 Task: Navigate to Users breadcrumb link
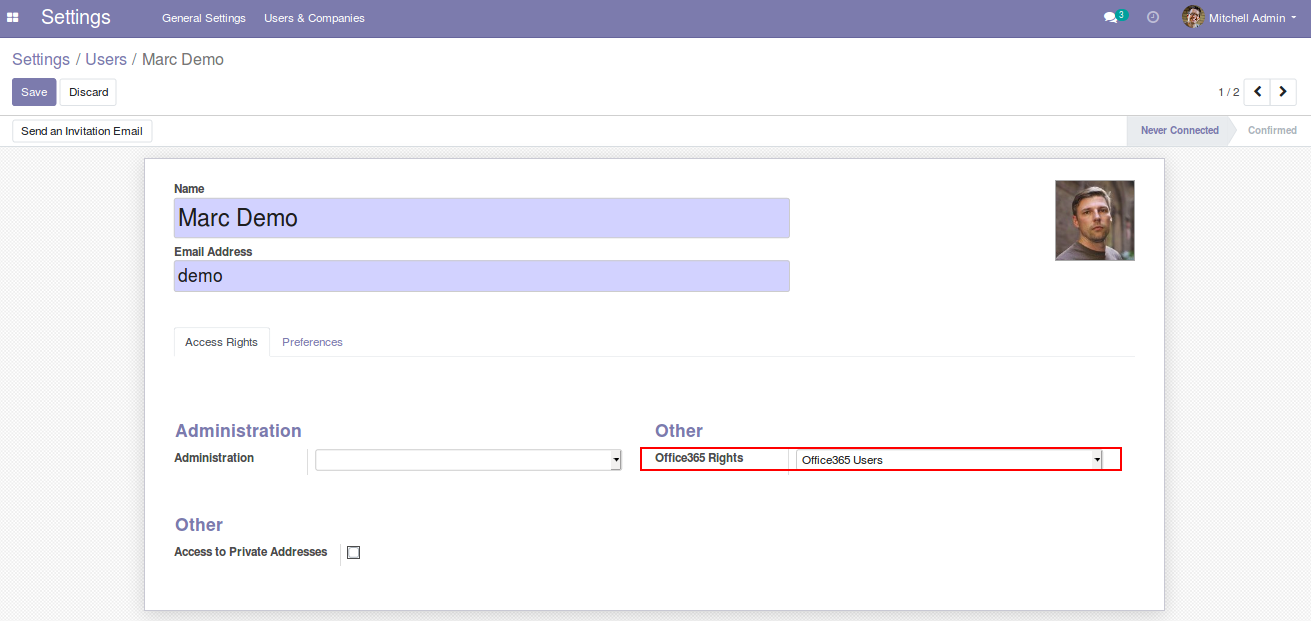click(106, 60)
